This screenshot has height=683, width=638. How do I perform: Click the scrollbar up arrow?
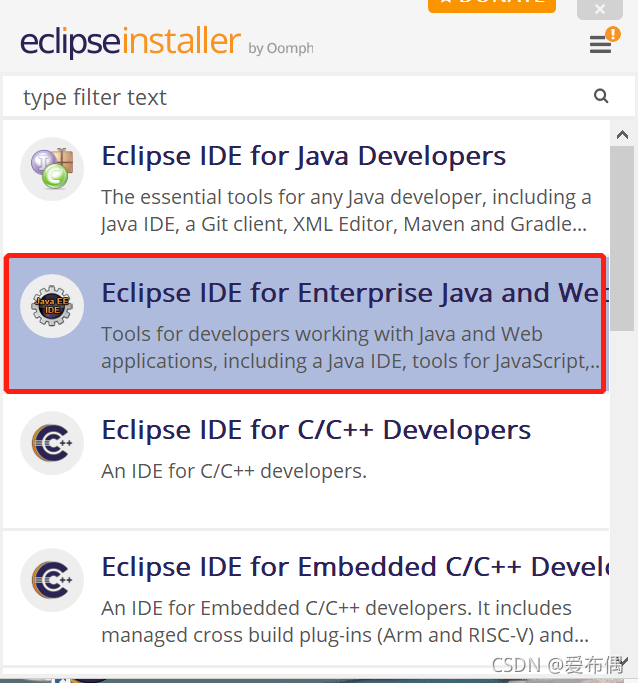tap(622, 135)
